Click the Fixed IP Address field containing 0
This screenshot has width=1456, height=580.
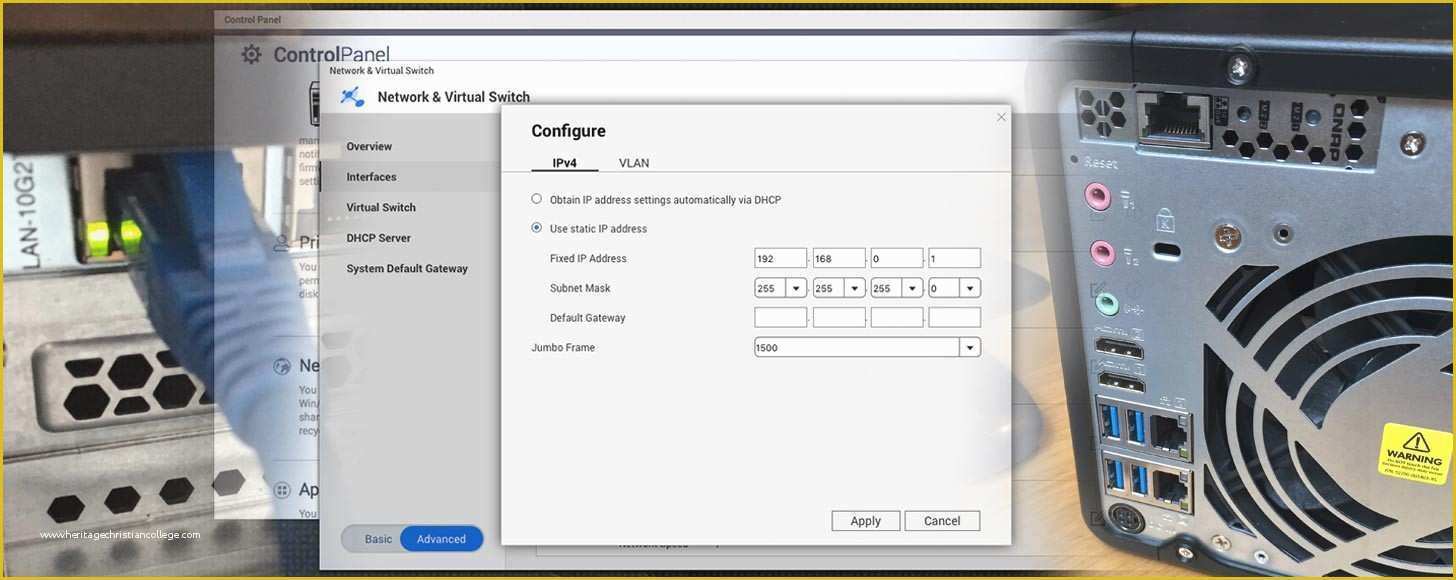coord(897,258)
